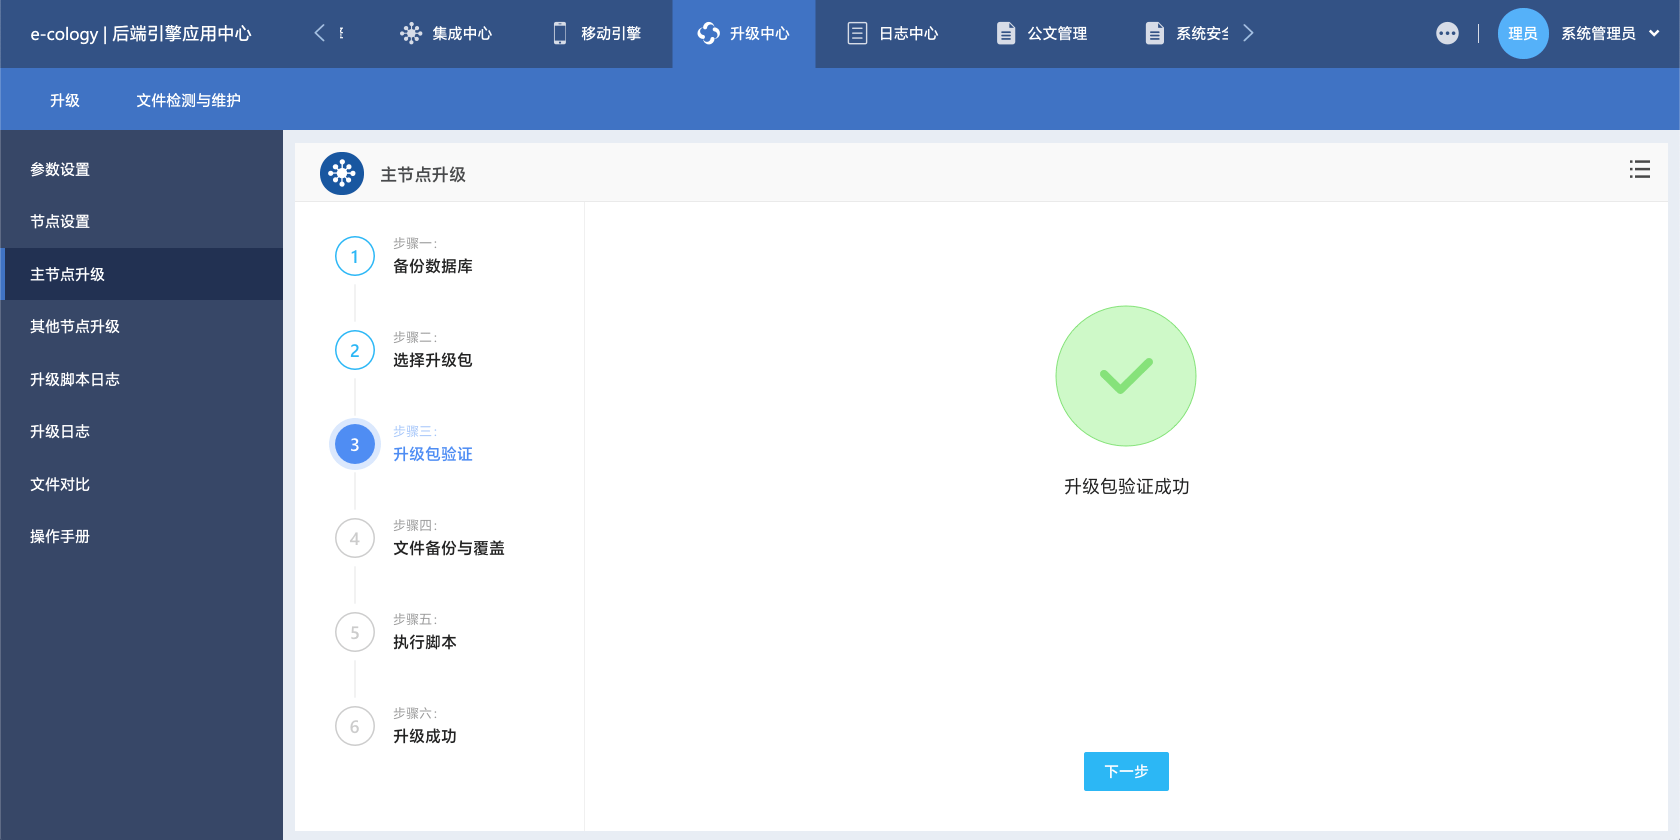The width and height of the screenshot is (1680, 840).
Task: Show more top menus with right chevron
Action: [x=1248, y=33]
